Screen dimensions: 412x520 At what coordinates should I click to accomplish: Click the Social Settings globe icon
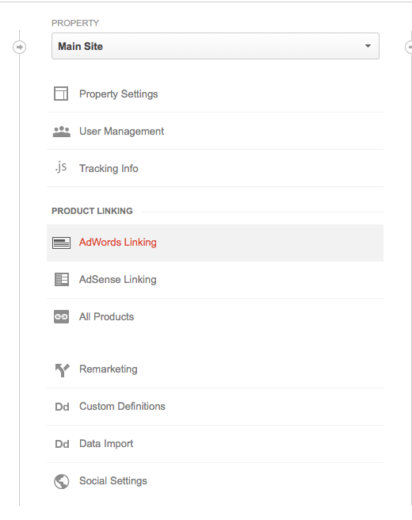(62, 481)
